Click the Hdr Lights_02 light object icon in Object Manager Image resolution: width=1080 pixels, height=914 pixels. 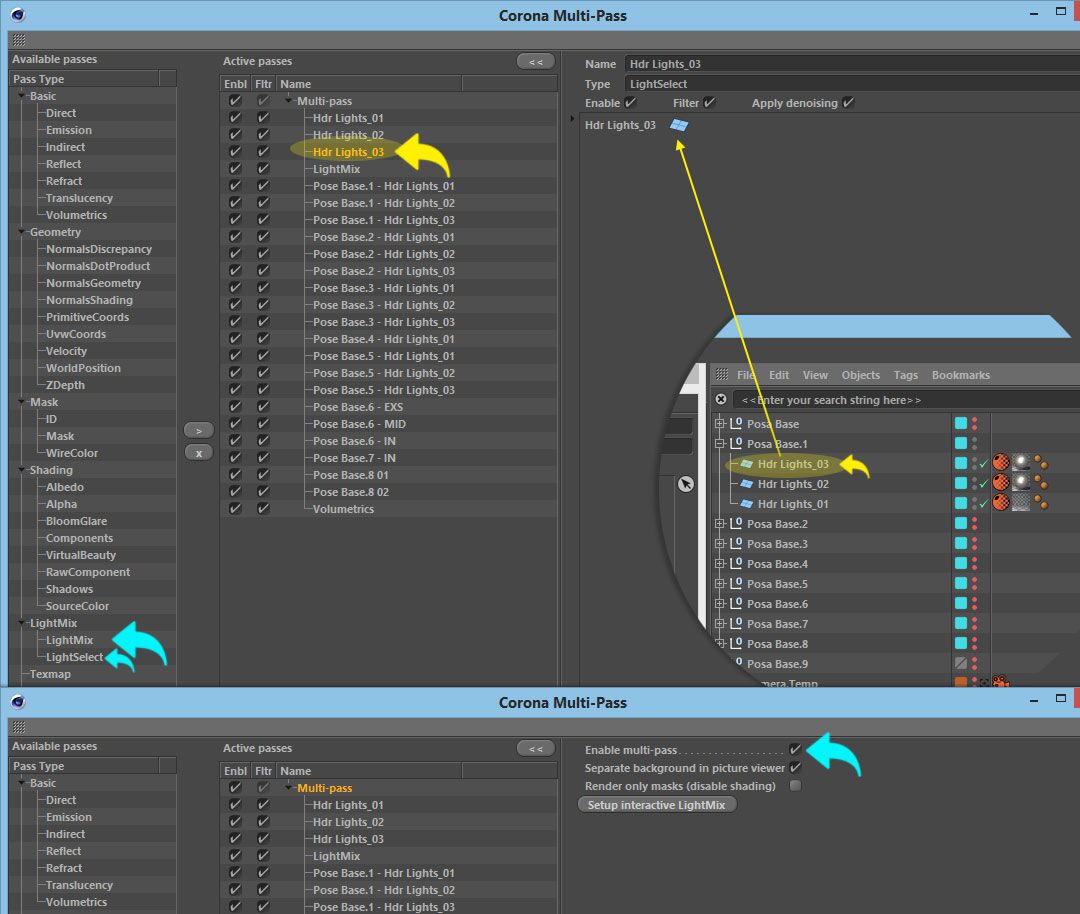(747, 484)
